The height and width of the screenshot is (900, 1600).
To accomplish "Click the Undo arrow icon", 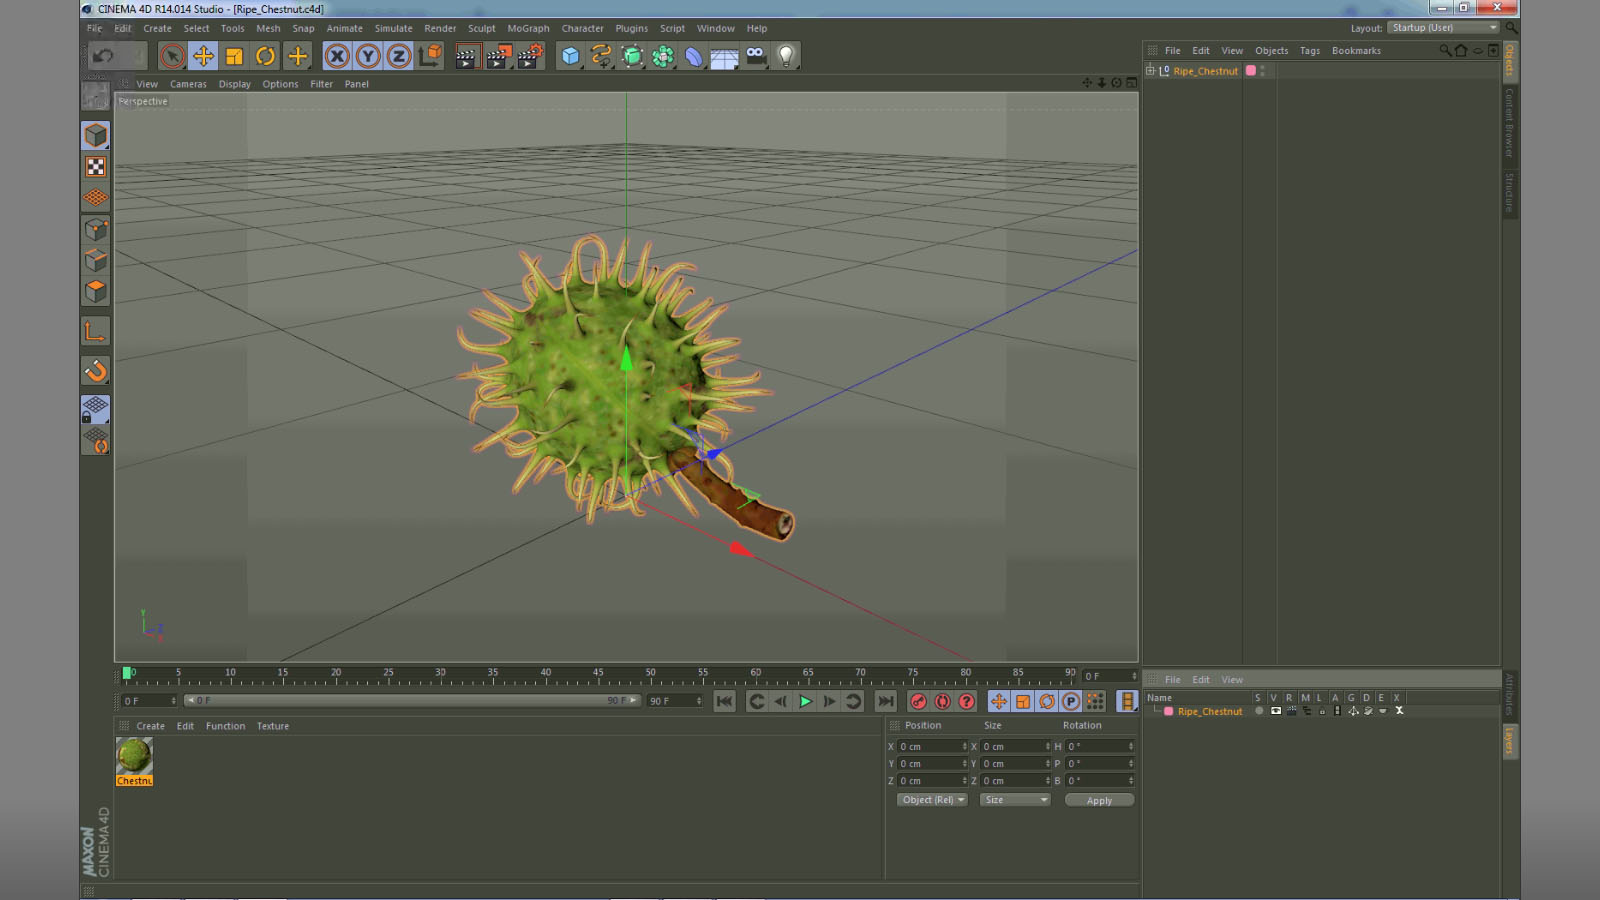I will tap(103, 56).
